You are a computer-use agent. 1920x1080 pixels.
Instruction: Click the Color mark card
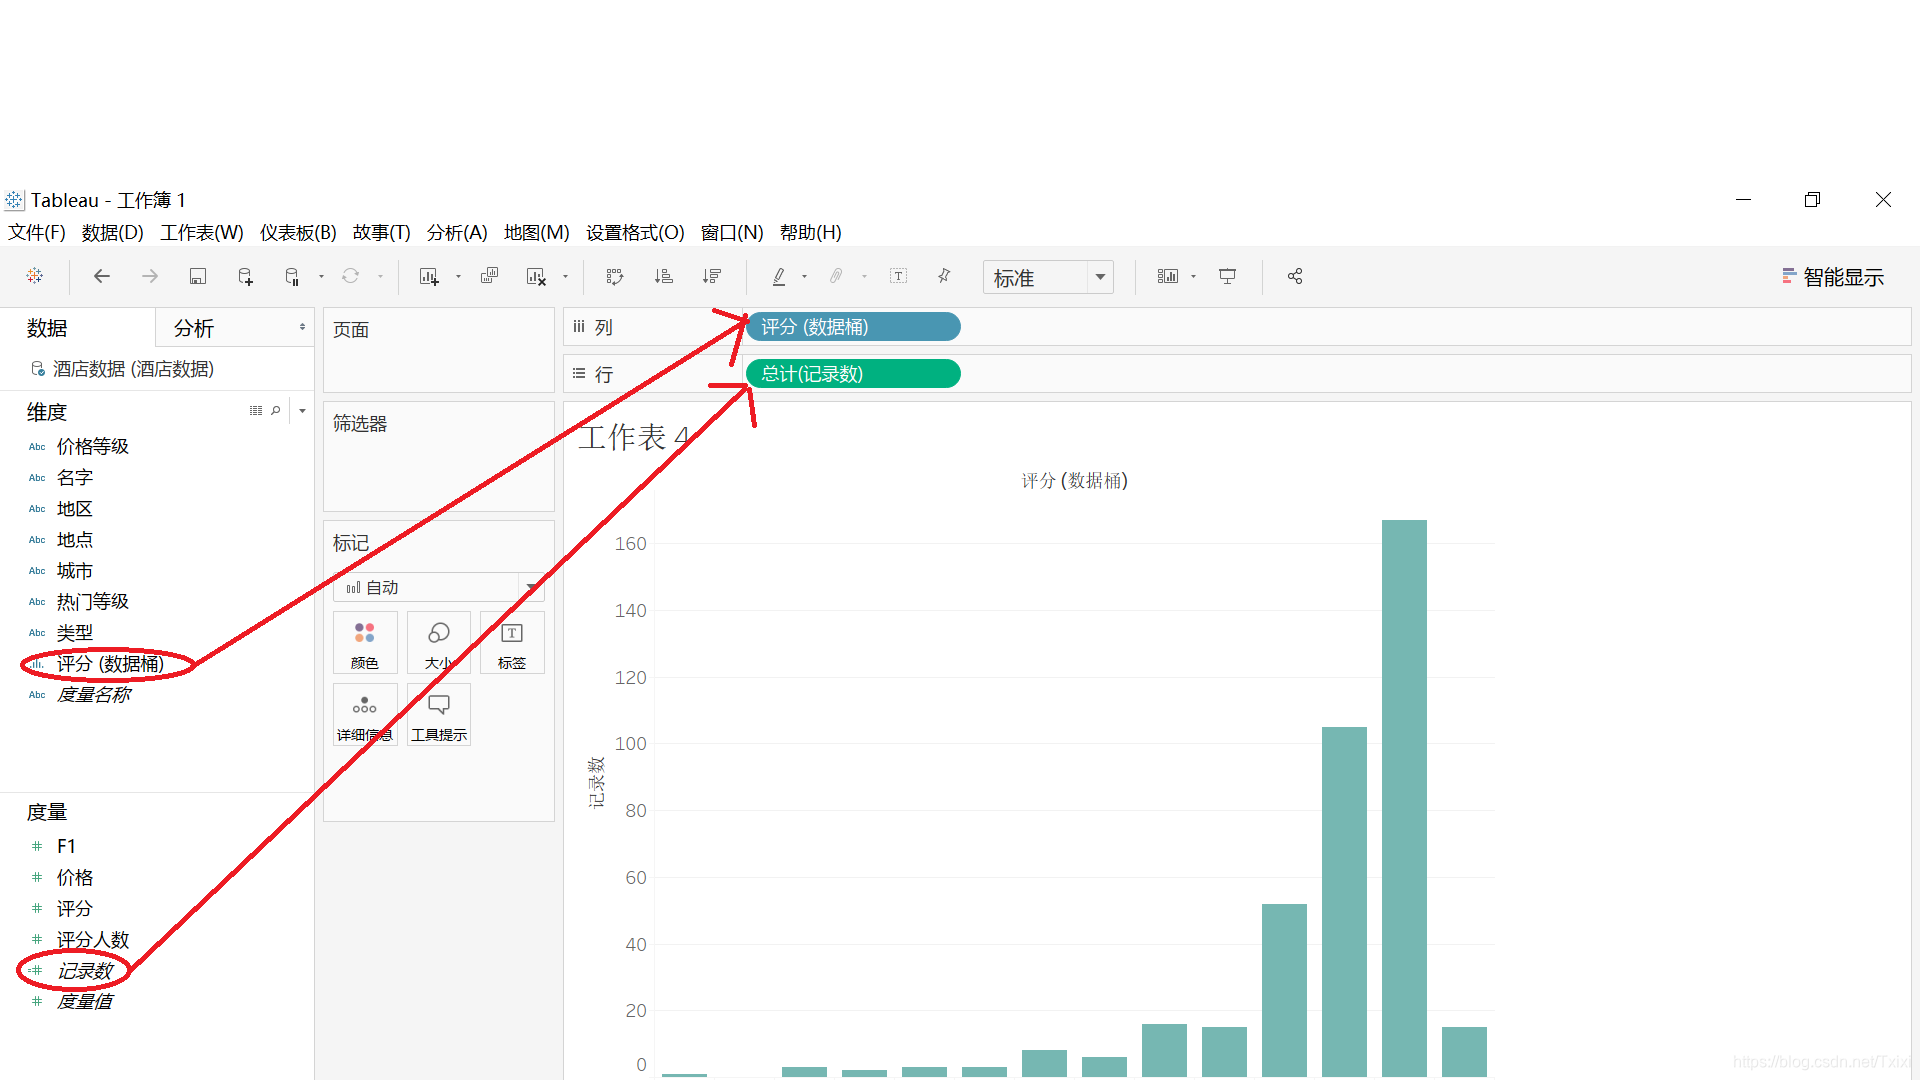pyautogui.click(x=365, y=643)
